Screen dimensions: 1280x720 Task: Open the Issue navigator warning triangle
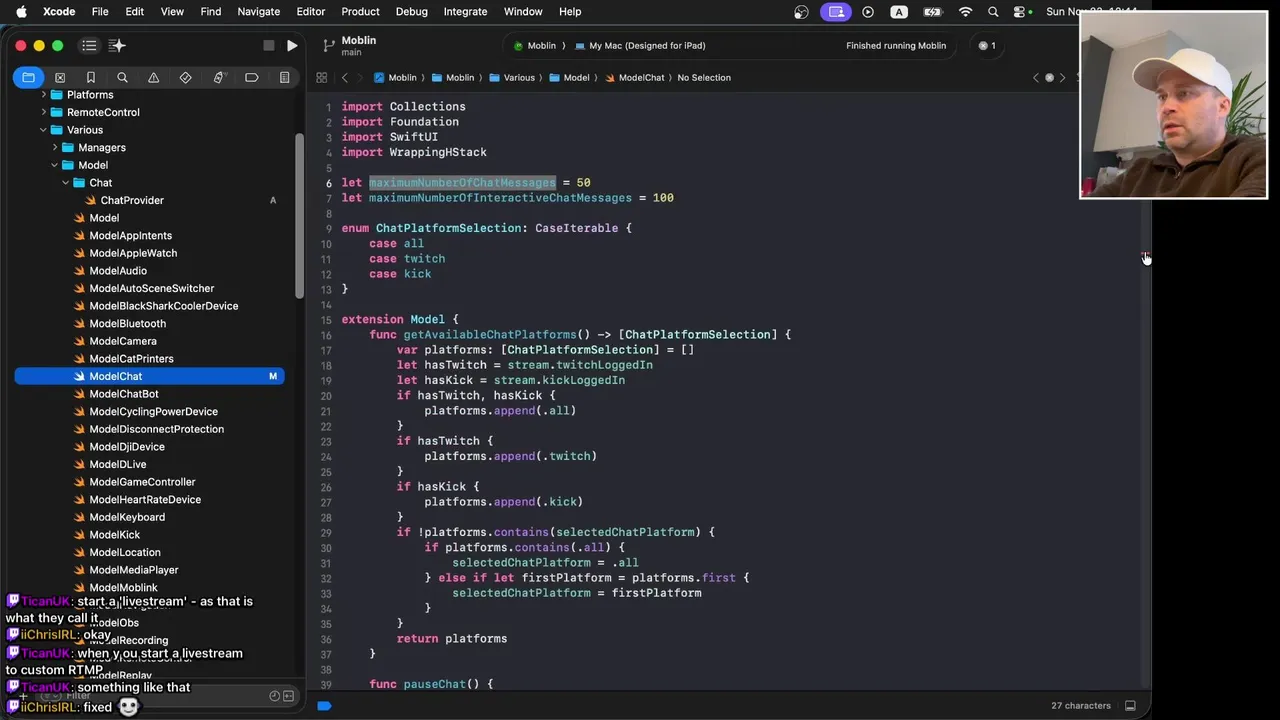153,77
